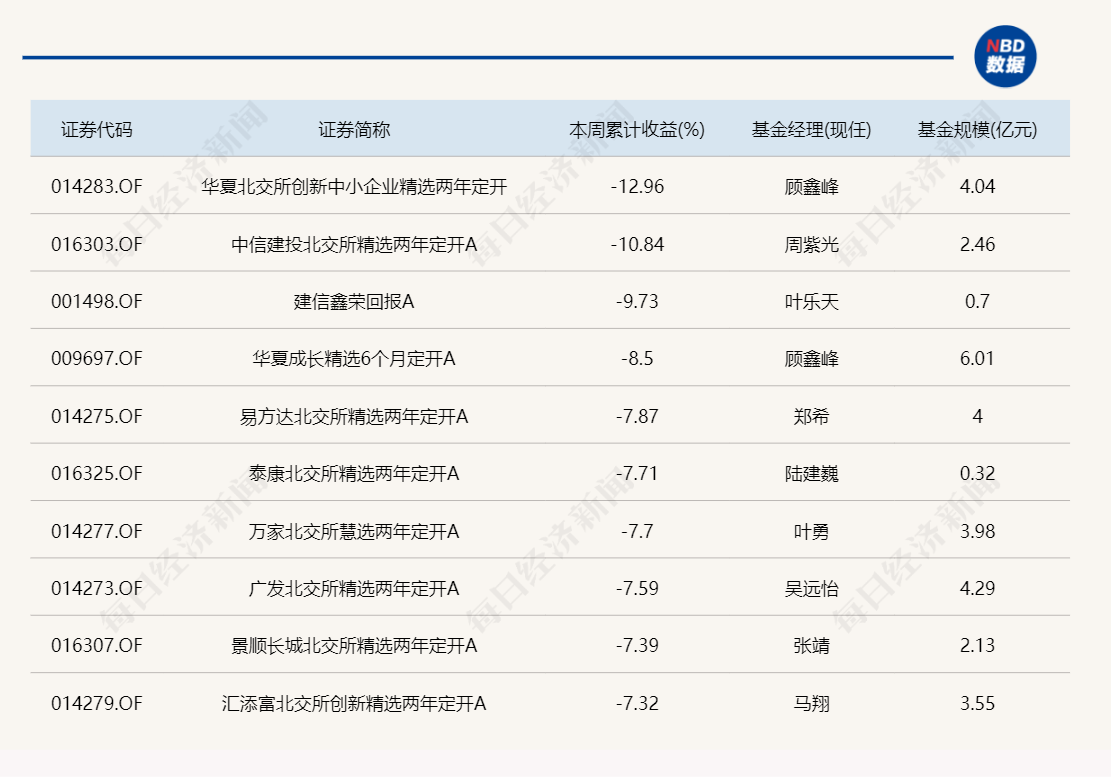Select return value -7.7
1111x777 pixels.
637,531
